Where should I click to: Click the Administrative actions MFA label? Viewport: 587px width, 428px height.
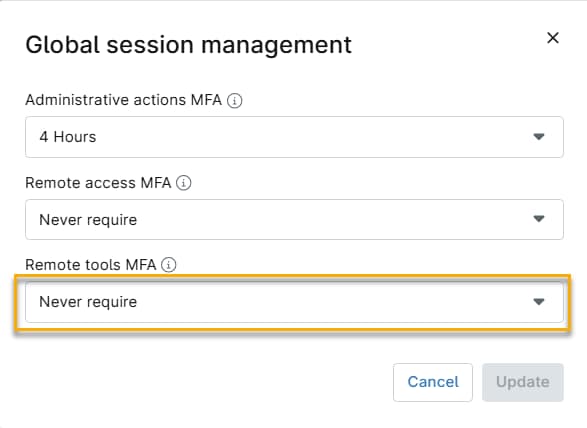point(124,100)
